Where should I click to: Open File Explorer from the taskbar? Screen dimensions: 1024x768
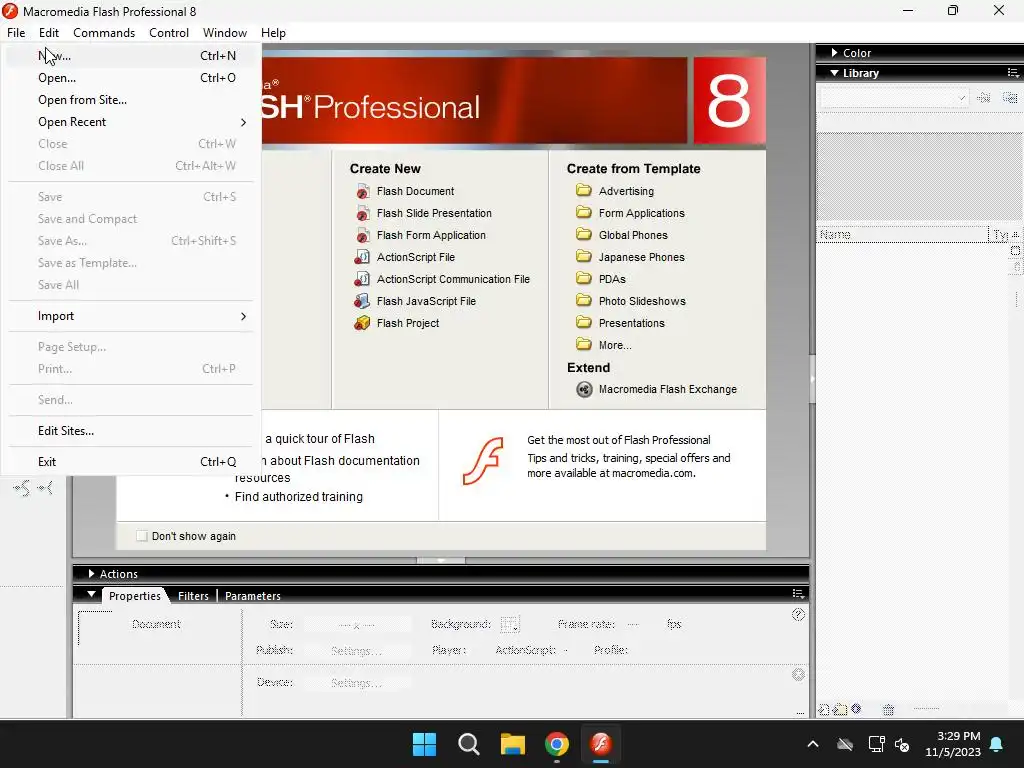point(513,744)
